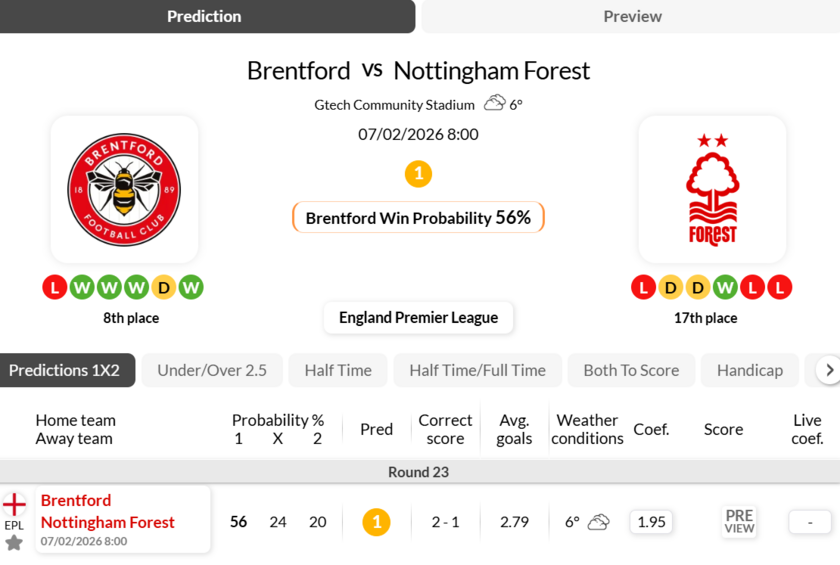This screenshot has width=840, height=565.
Task: Click the cloud icon in the match row
Action: tap(599, 522)
